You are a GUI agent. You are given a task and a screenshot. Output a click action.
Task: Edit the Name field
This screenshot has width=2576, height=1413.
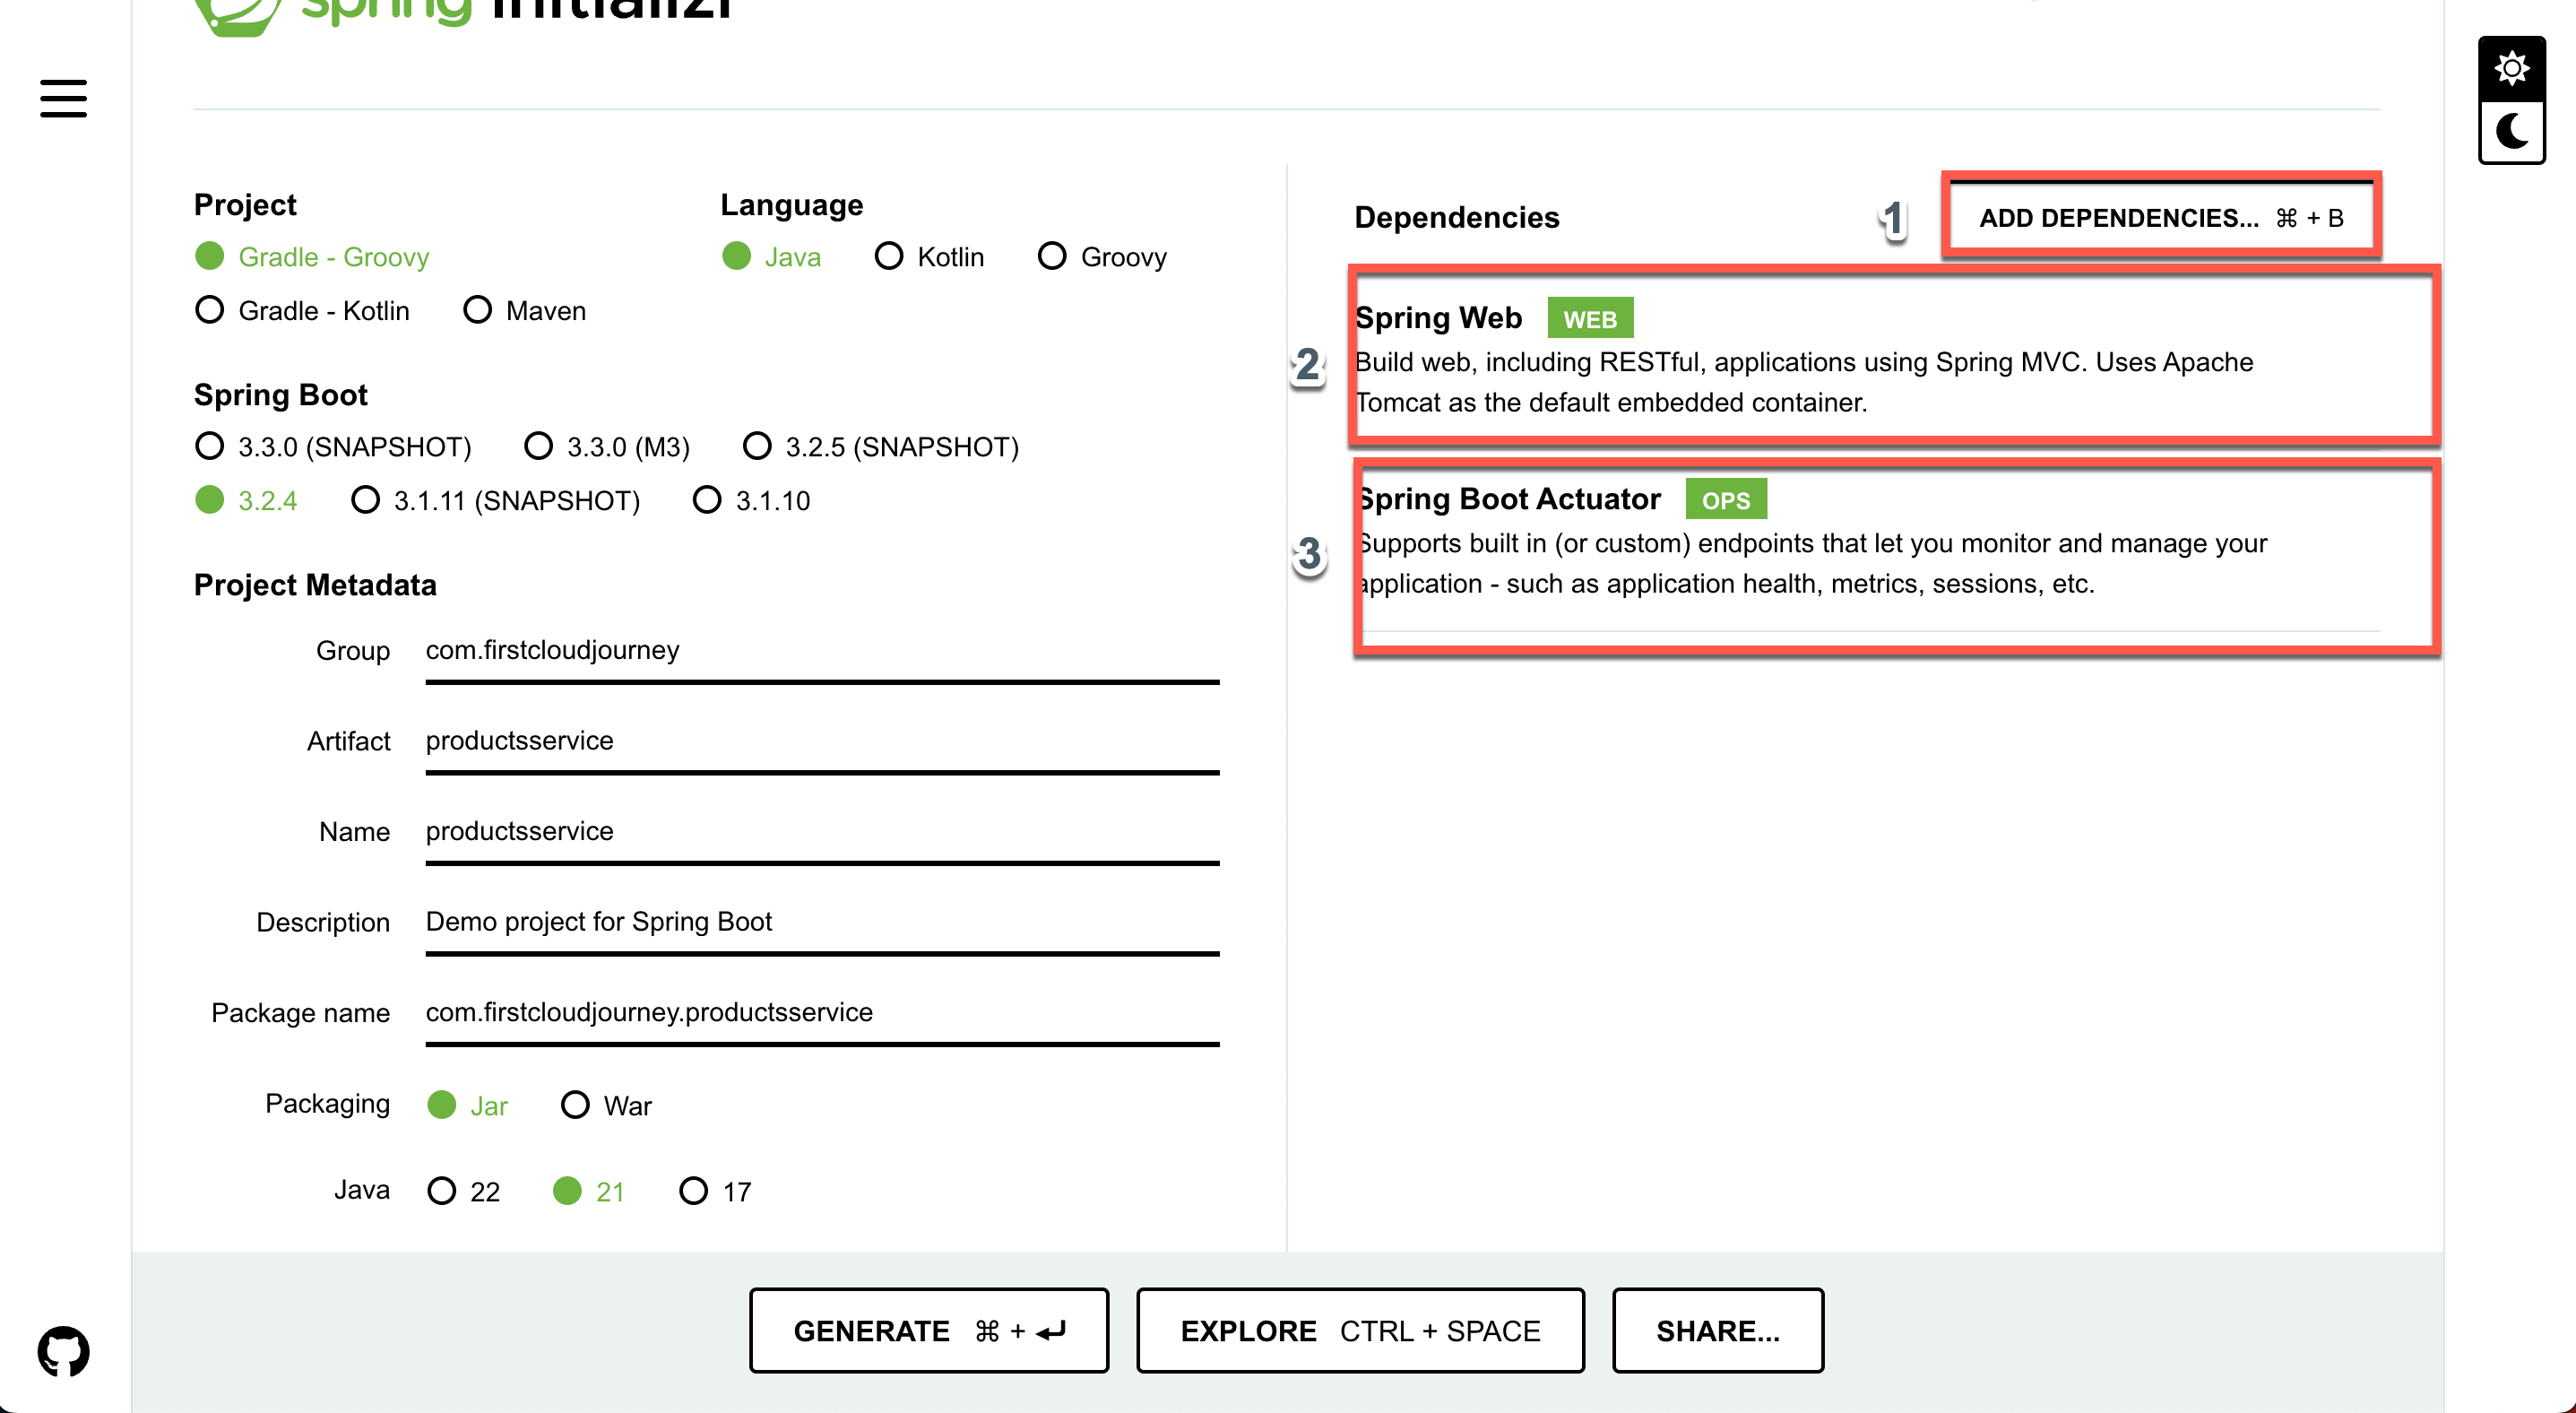coord(822,833)
